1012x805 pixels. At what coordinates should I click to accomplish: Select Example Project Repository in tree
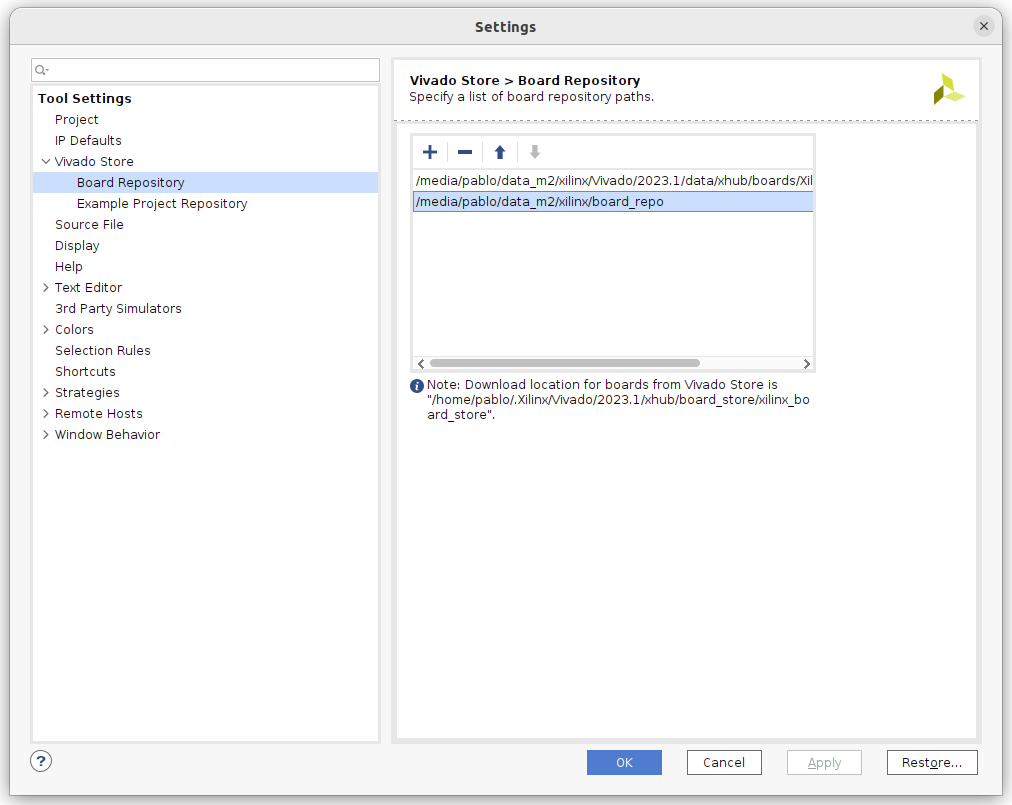pyautogui.click(x=162, y=204)
